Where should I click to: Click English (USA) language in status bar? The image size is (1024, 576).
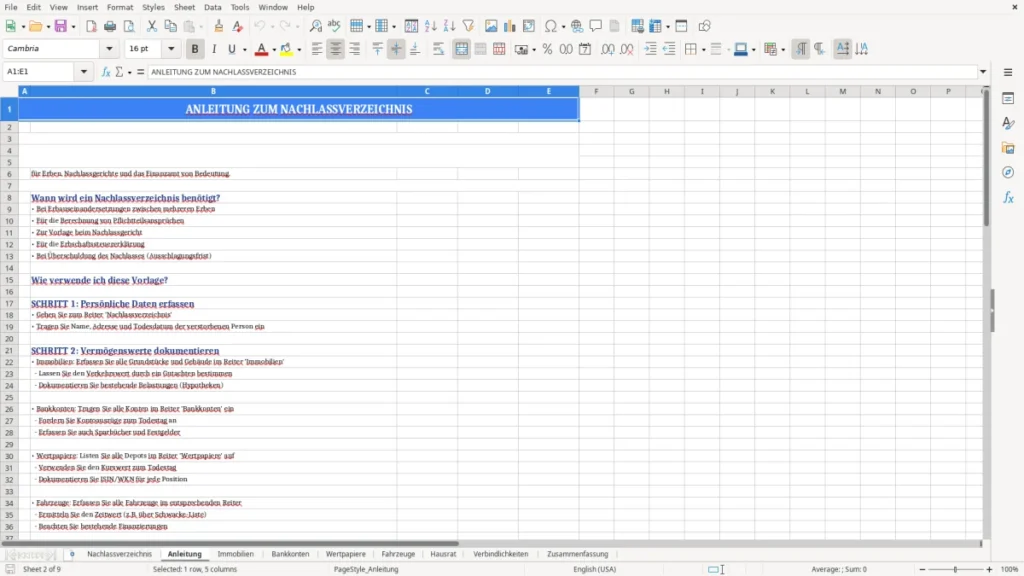click(594, 569)
